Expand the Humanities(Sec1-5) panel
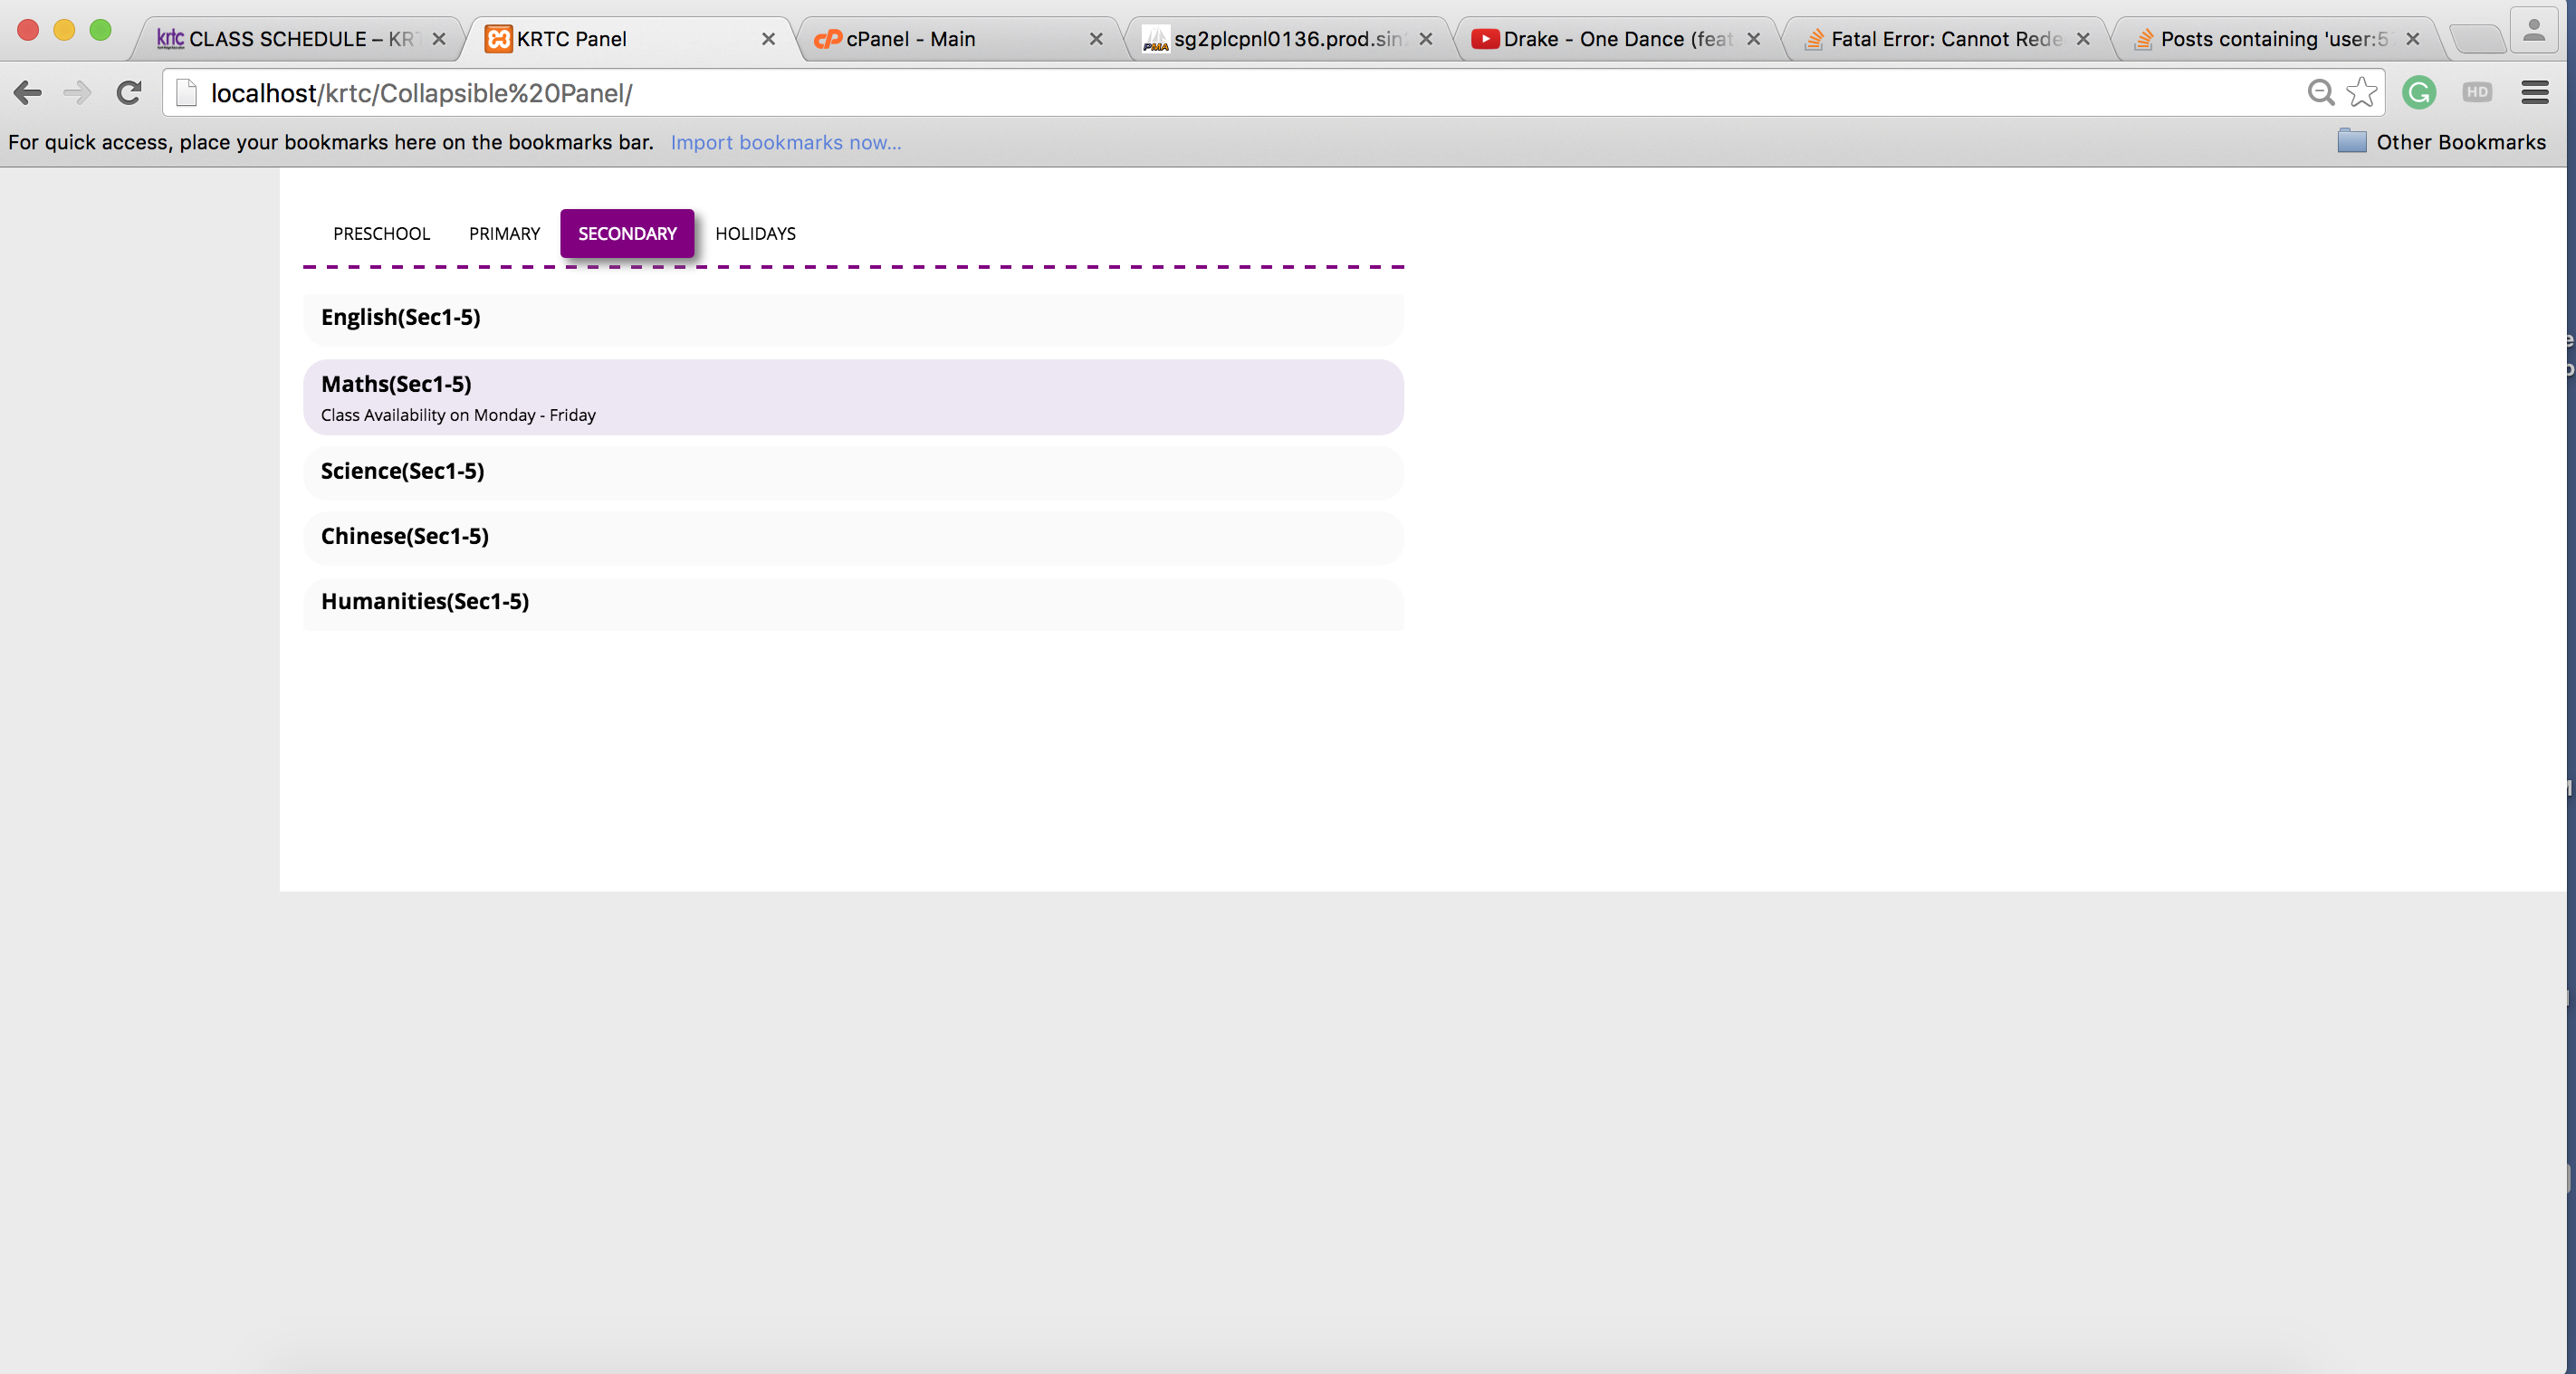The width and height of the screenshot is (2576, 1374). point(853,602)
